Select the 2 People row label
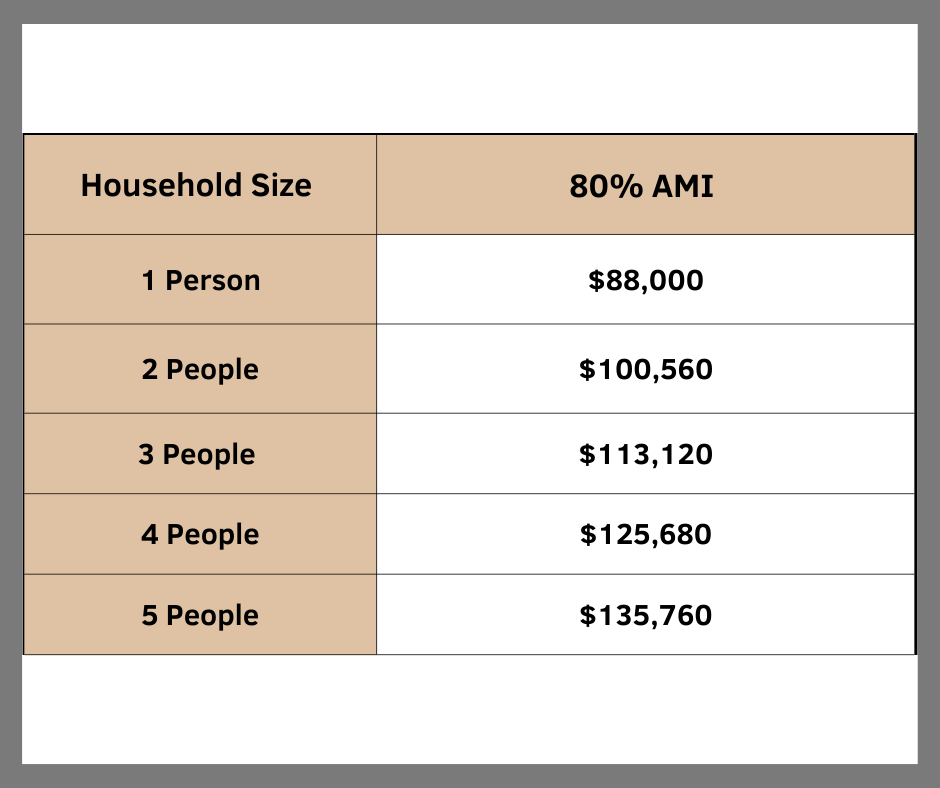Viewport: 940px width, 788px height. tap(200, 370)
